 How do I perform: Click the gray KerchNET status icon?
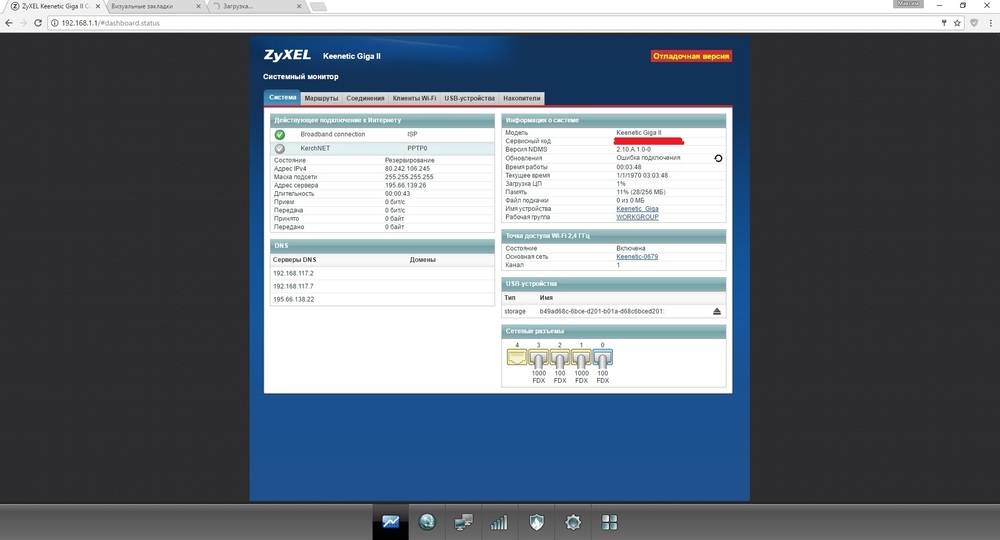click(x=279, y=149)
